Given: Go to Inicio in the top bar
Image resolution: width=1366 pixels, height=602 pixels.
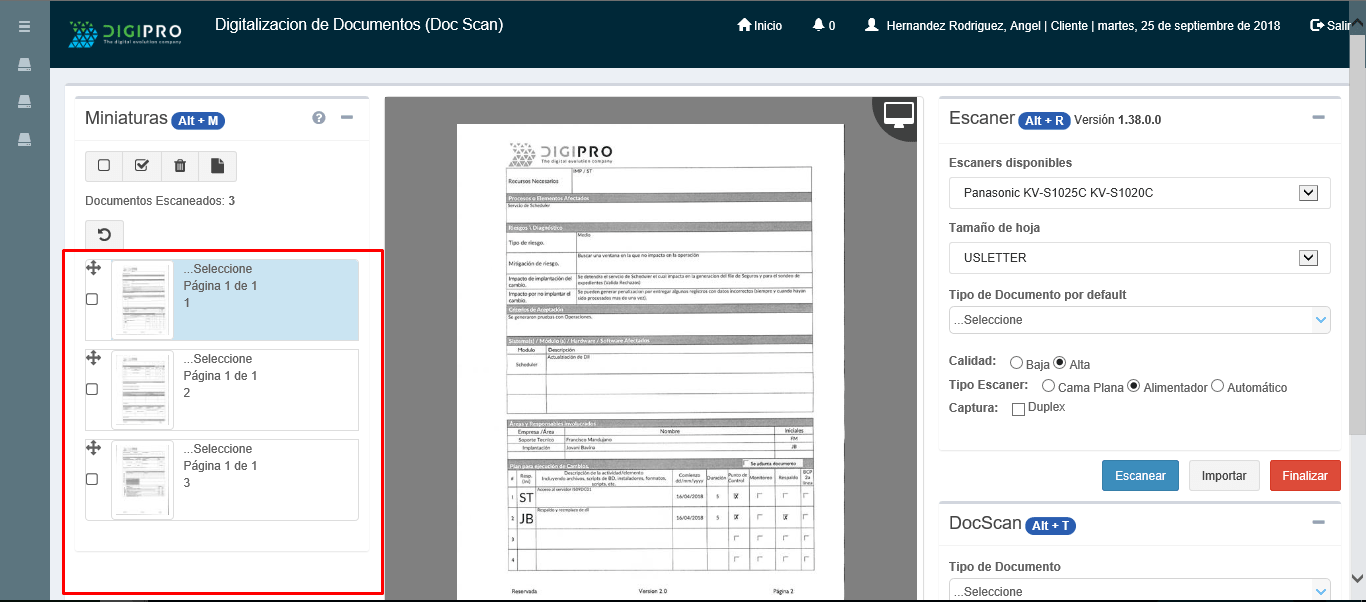Looking at the screenshot, I should click(x=759, y=26).
